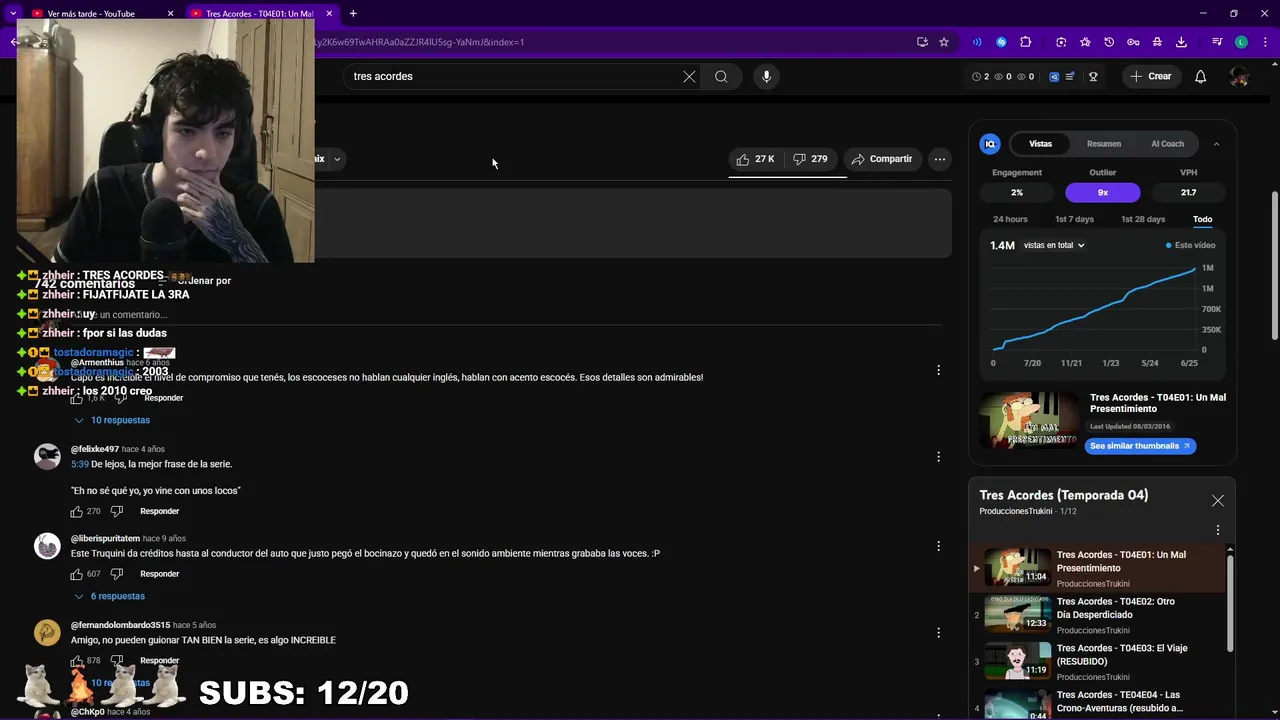Reply to the liberispuritatem comment
The width and height of the screenshot is (1280, 720).
160,574
